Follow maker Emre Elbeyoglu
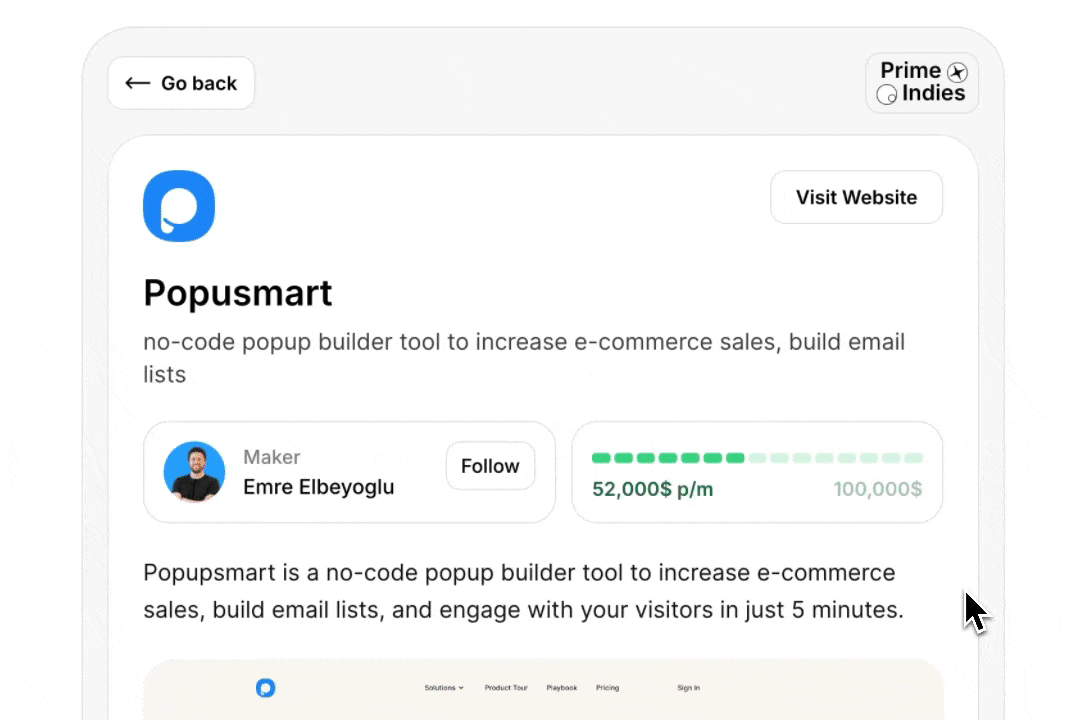Viewport: 1072px width, 720px height. click(490, 466)
